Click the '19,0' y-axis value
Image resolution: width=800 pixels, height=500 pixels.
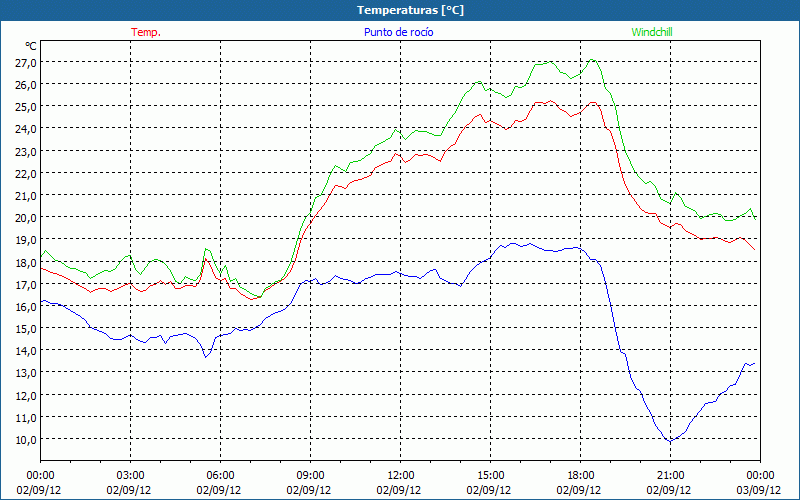26,240
